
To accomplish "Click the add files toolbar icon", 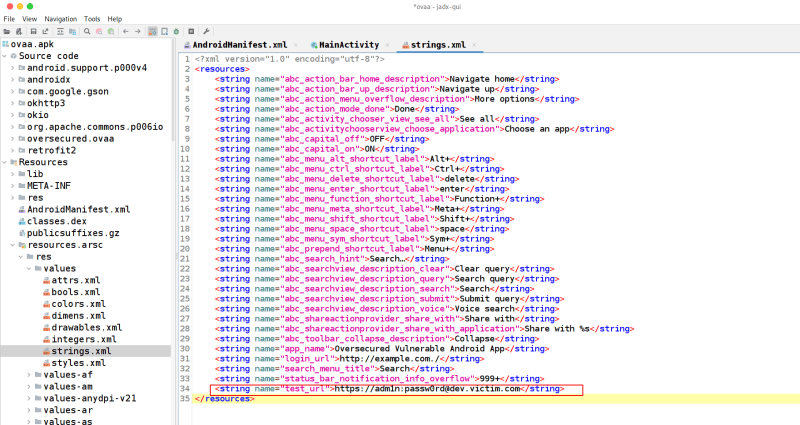I will pos(19,32).
